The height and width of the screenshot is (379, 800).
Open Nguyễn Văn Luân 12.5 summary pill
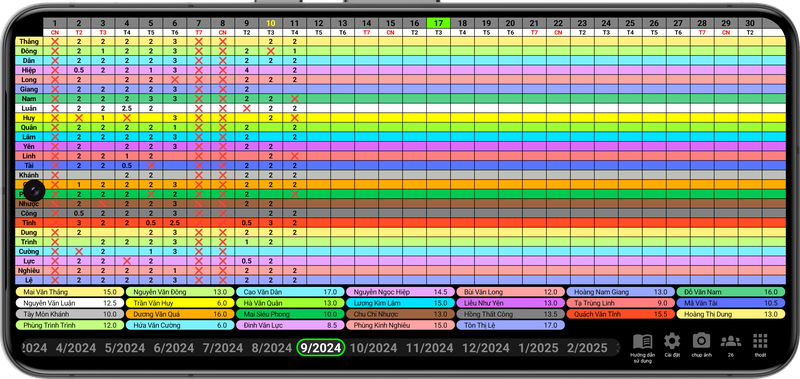tap(69, 303)
